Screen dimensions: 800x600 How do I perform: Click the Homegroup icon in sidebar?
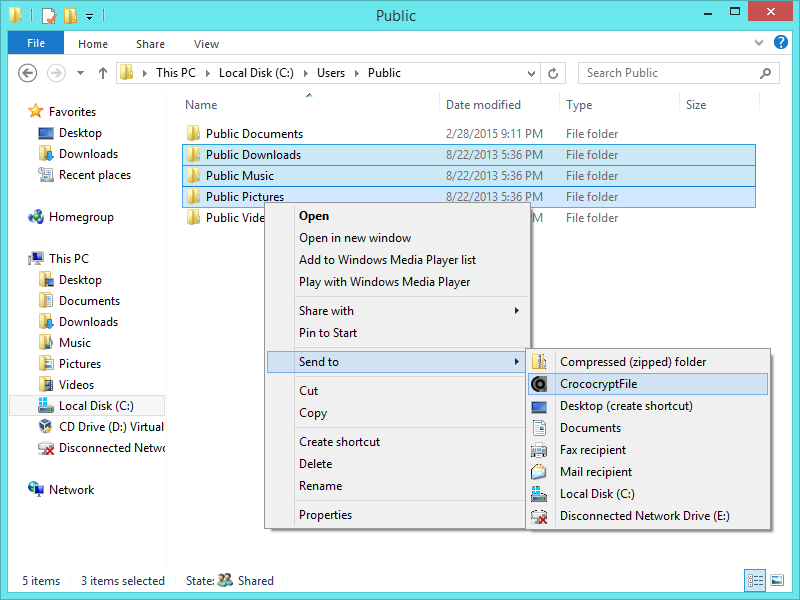pos(36,217)
